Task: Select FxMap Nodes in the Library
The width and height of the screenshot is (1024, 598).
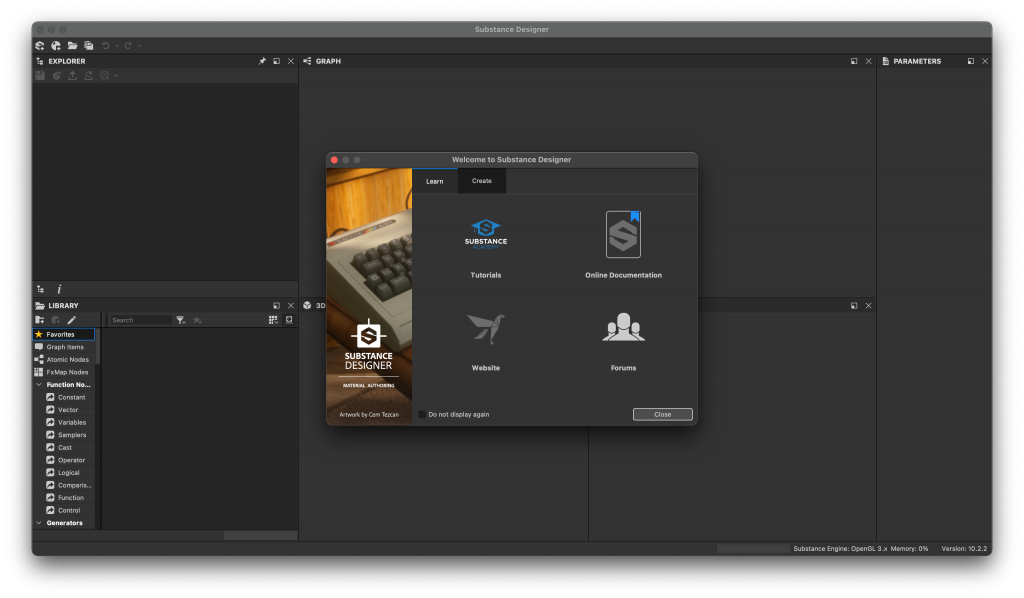Action: [x=63, y=372]
